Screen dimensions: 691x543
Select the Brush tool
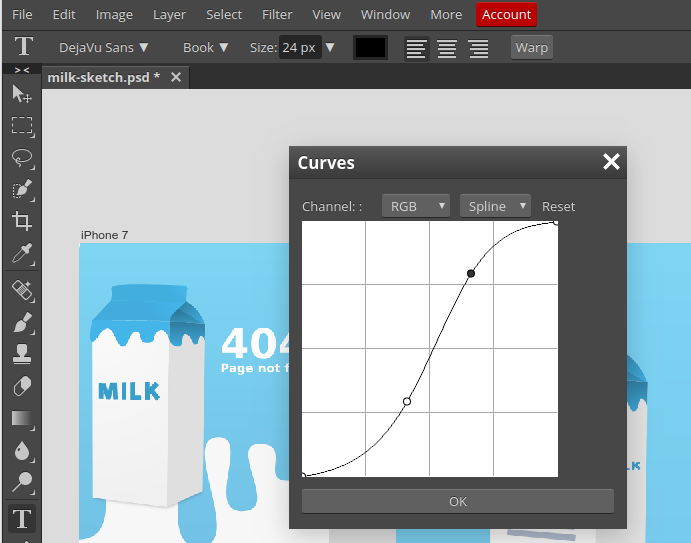click(22, 323)
